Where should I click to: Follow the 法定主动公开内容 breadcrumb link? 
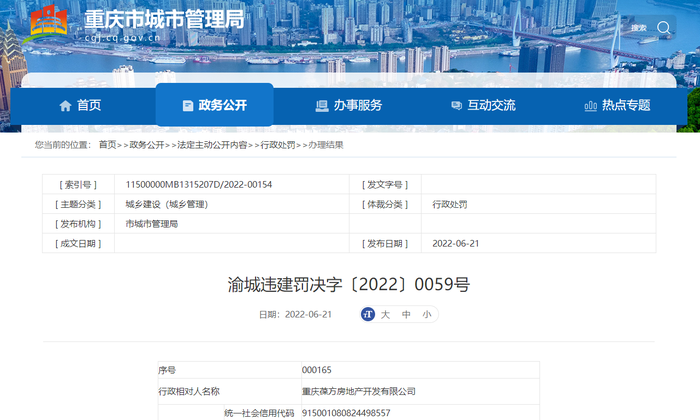point(212,145)
